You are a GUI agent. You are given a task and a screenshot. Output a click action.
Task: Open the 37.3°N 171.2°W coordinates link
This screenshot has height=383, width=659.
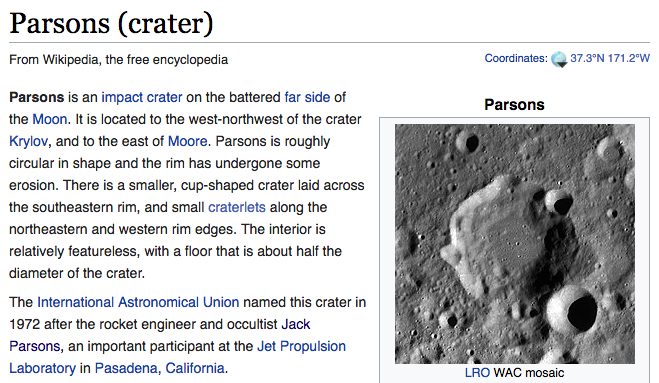(x=610, y=58)
